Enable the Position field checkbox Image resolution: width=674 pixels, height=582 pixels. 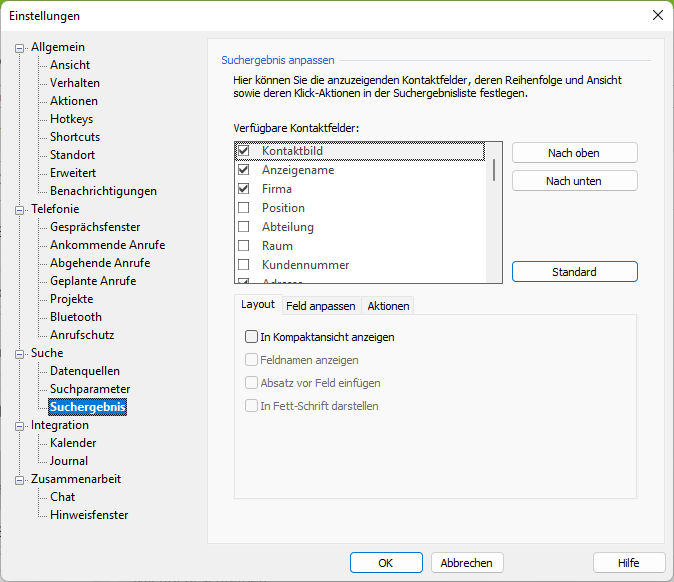[x=243, y=208]
